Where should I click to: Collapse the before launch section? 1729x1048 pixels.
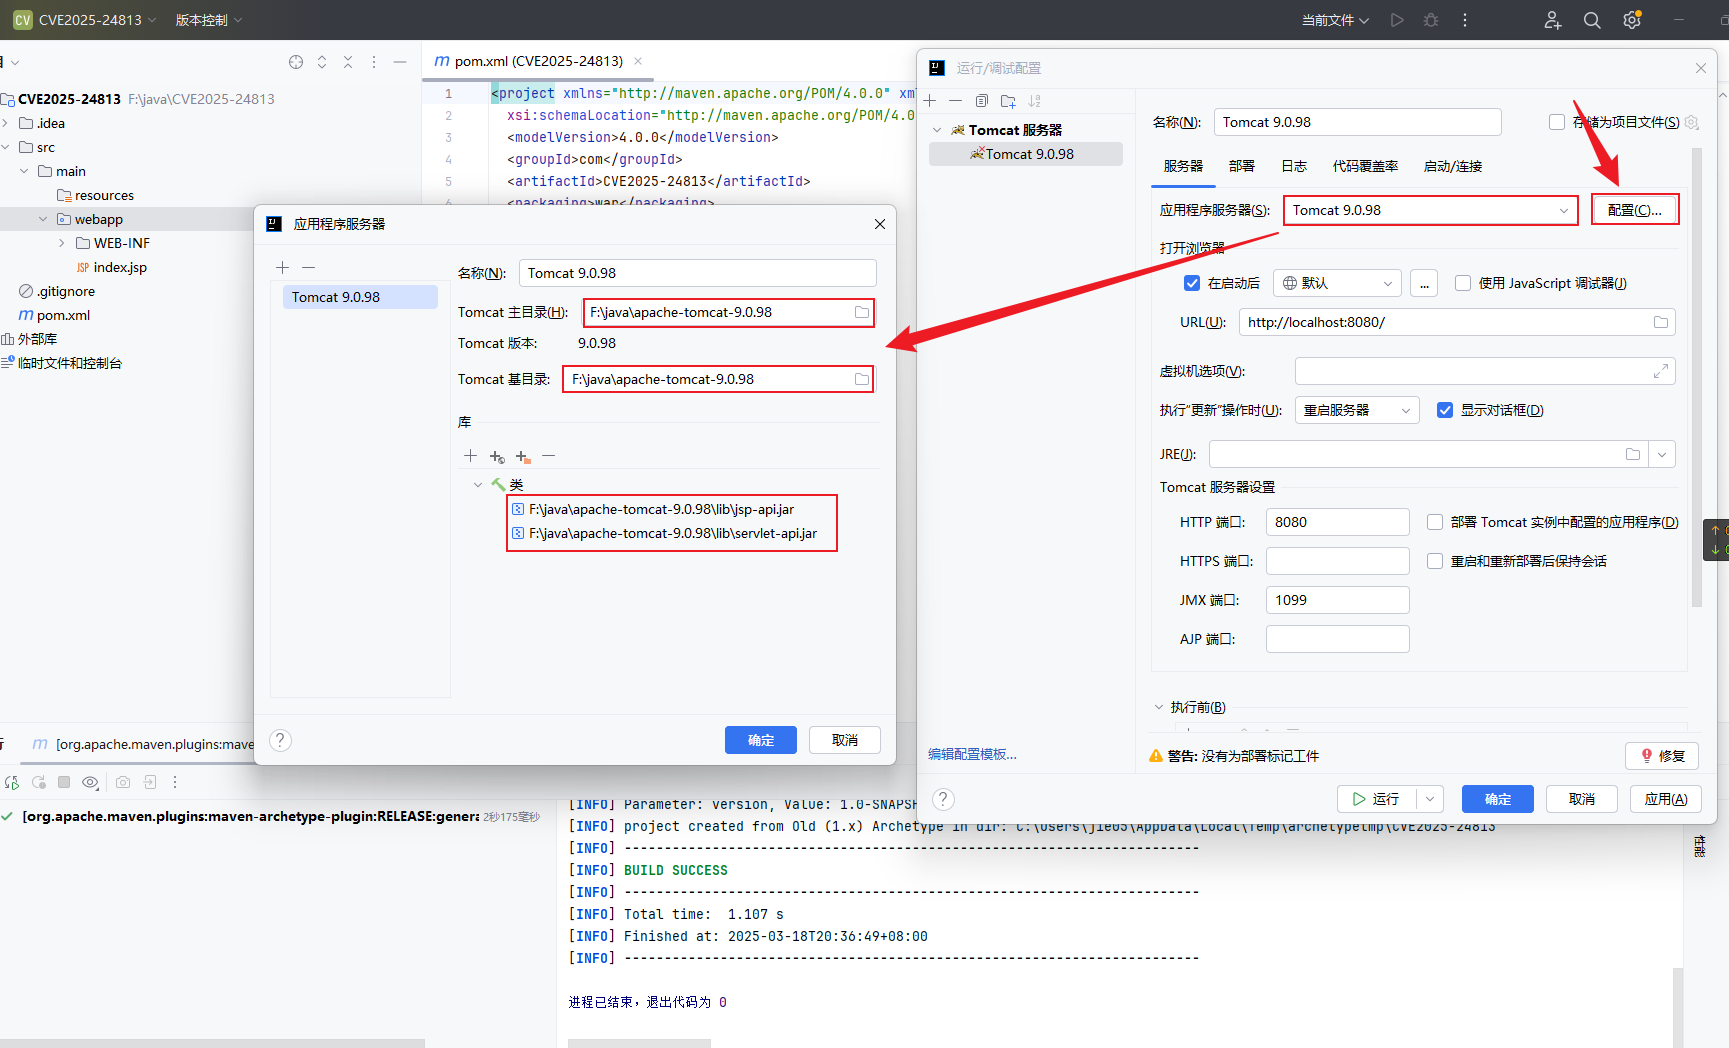coord(1159,707)
